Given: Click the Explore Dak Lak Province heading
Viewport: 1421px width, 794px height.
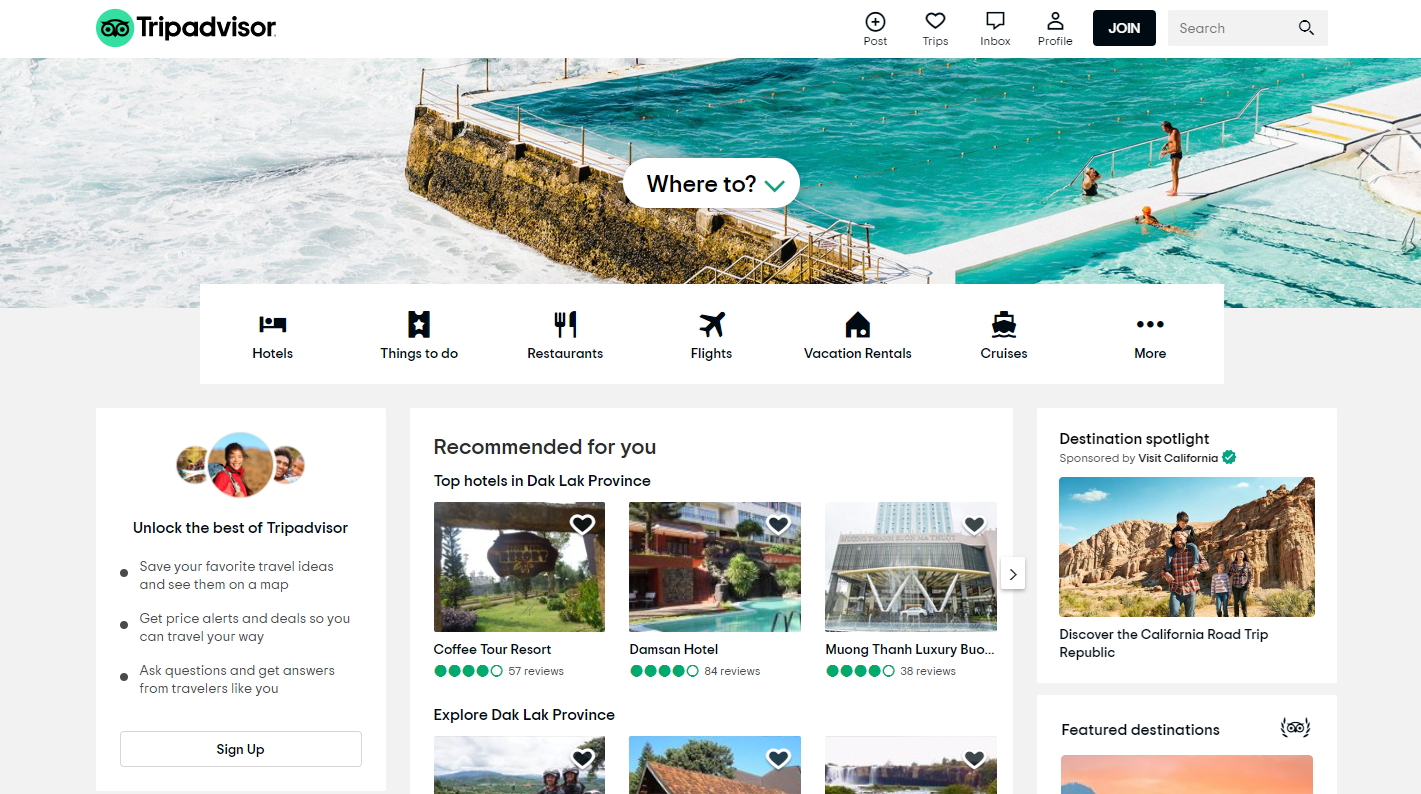Looking at the screenshot, I should click(524, 715).
